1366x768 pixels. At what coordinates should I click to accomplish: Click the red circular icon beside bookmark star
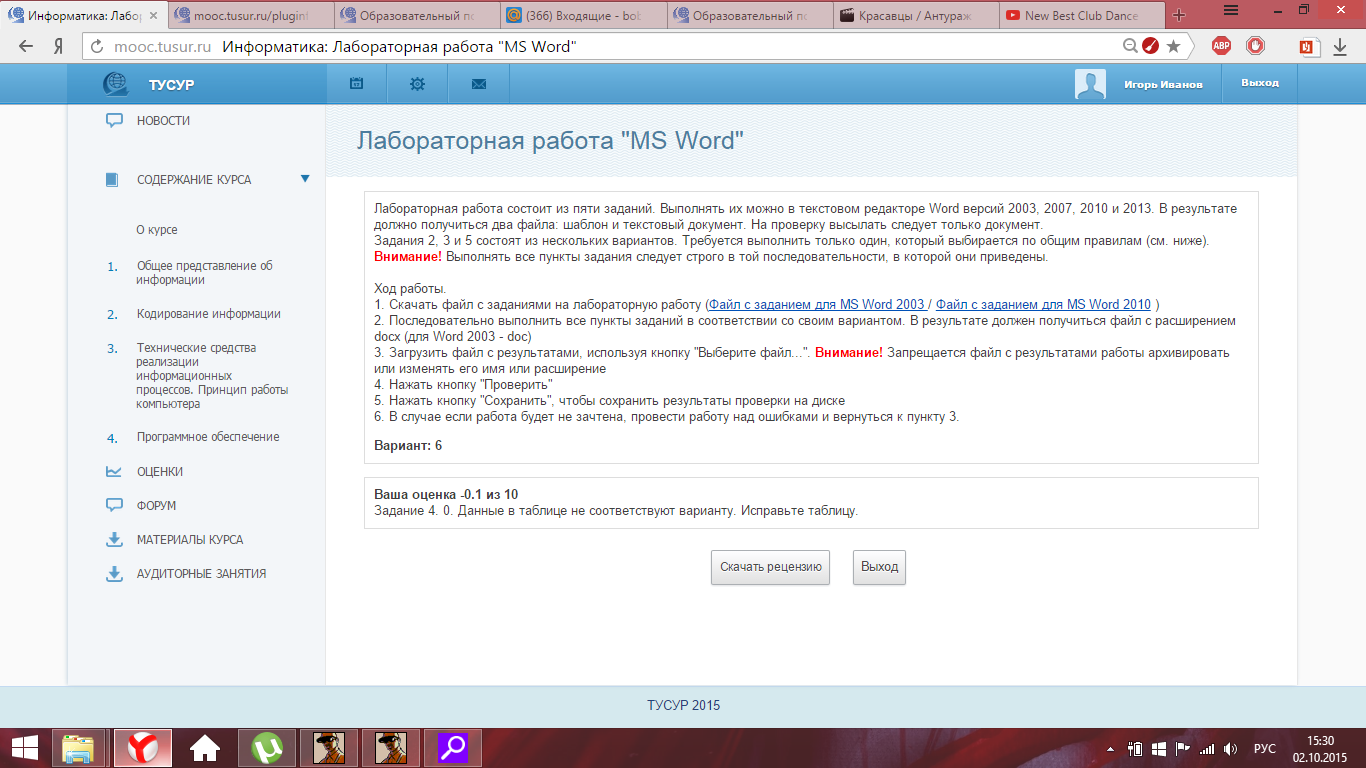click(1151, 46)
